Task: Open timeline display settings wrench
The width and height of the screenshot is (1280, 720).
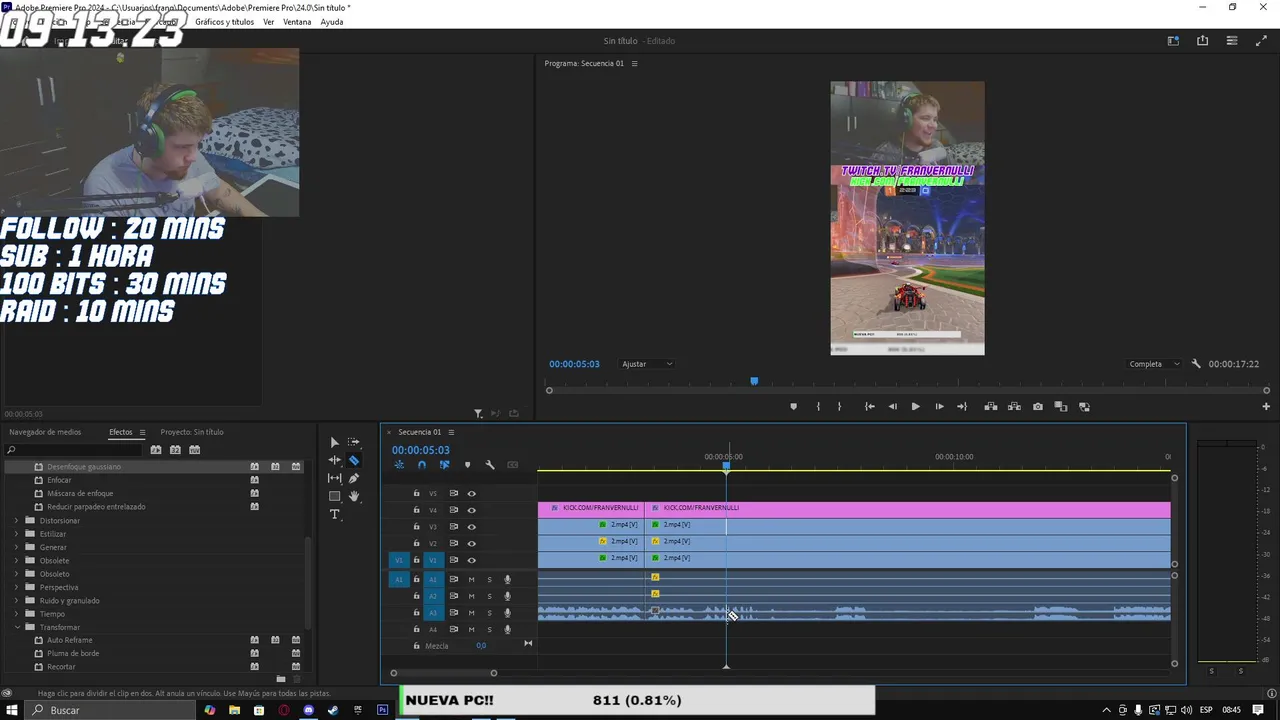Action: (x=490, y=465)
